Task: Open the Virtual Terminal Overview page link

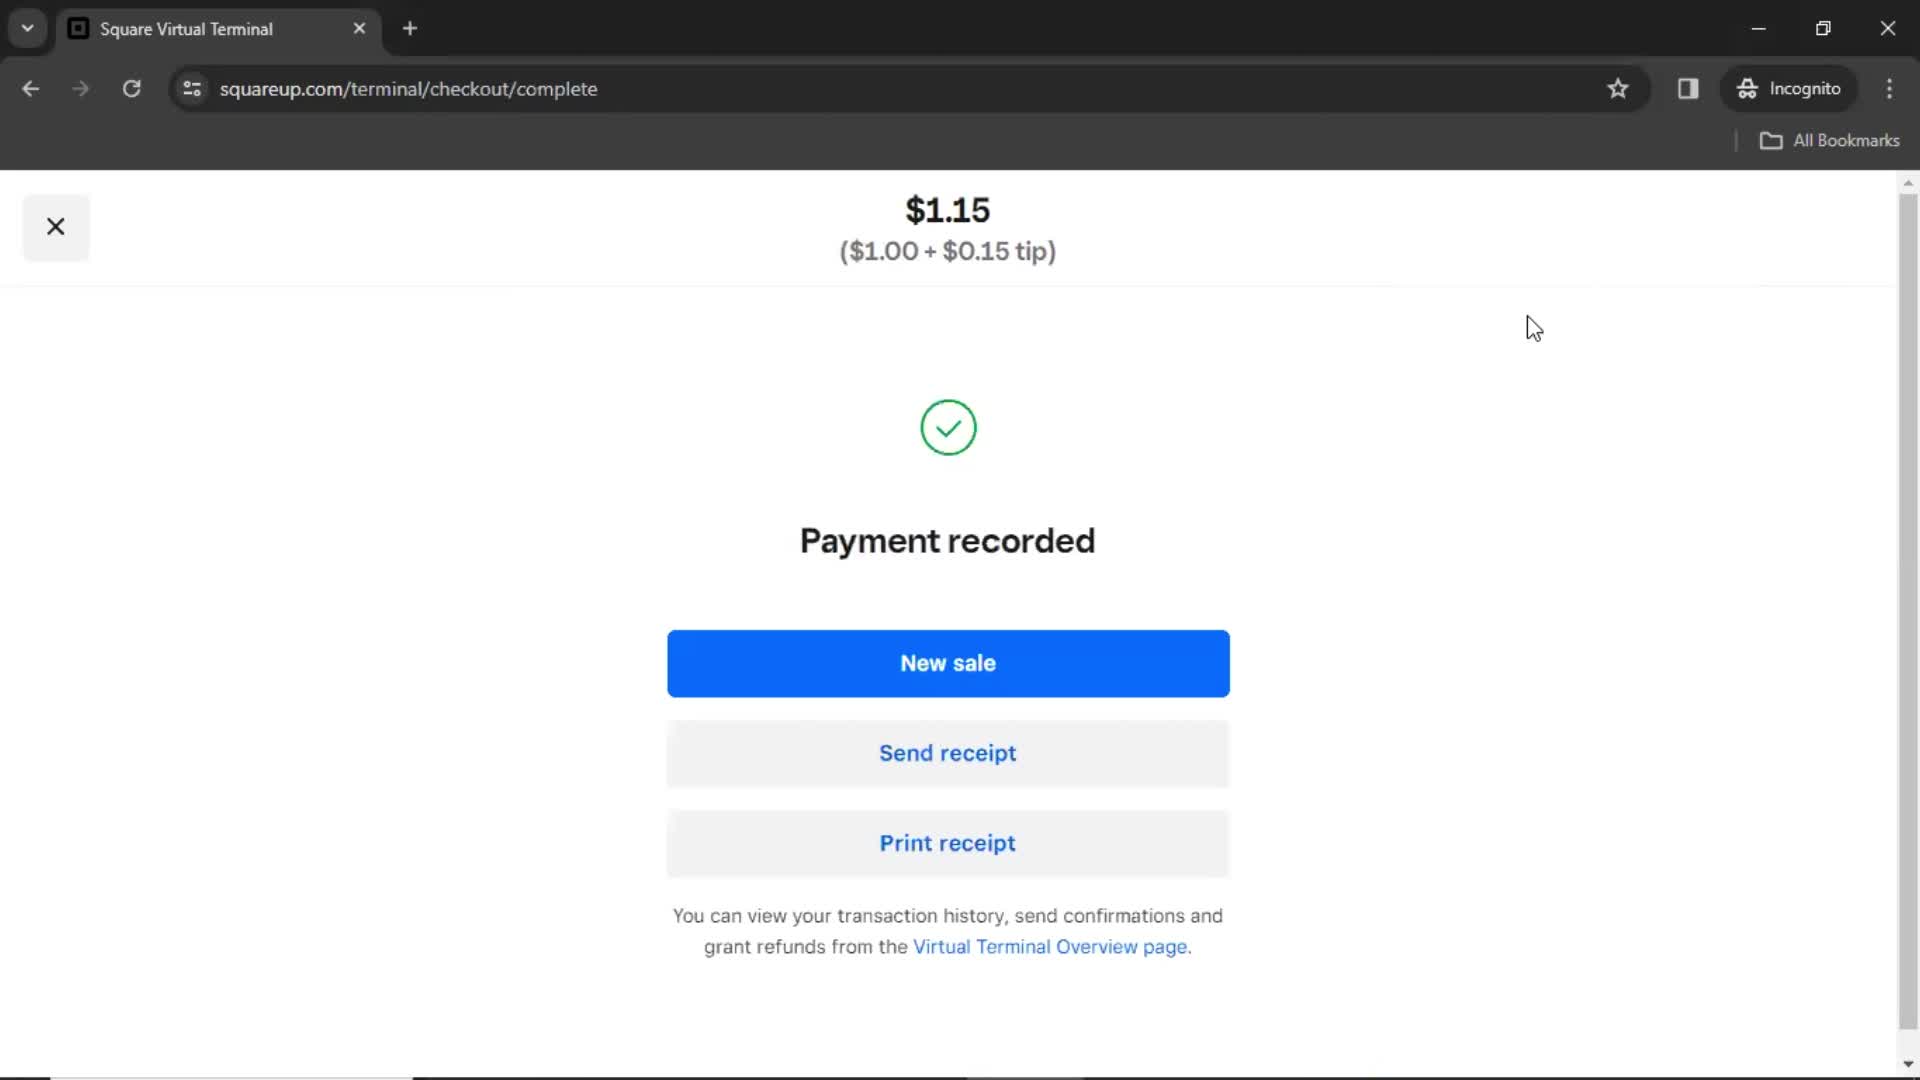Action: (x=1050, y=947)
